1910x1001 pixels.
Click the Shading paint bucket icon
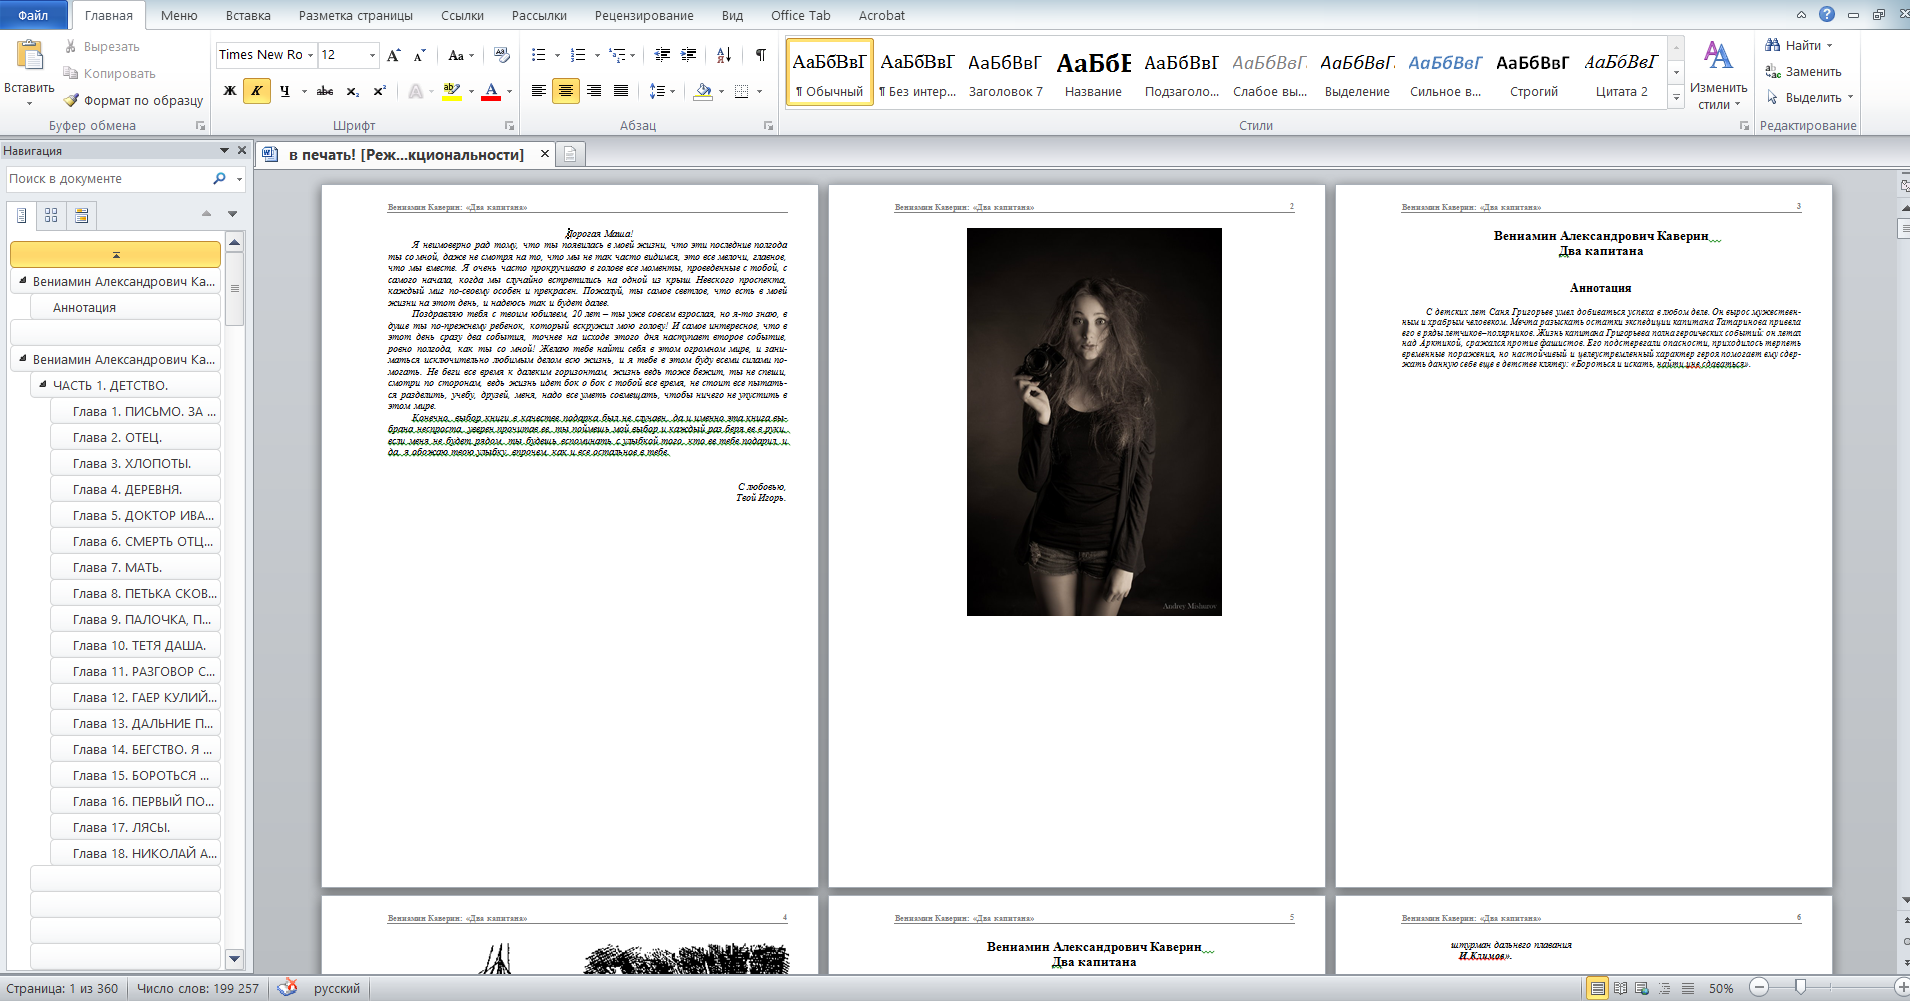click(x=703, y=91)
